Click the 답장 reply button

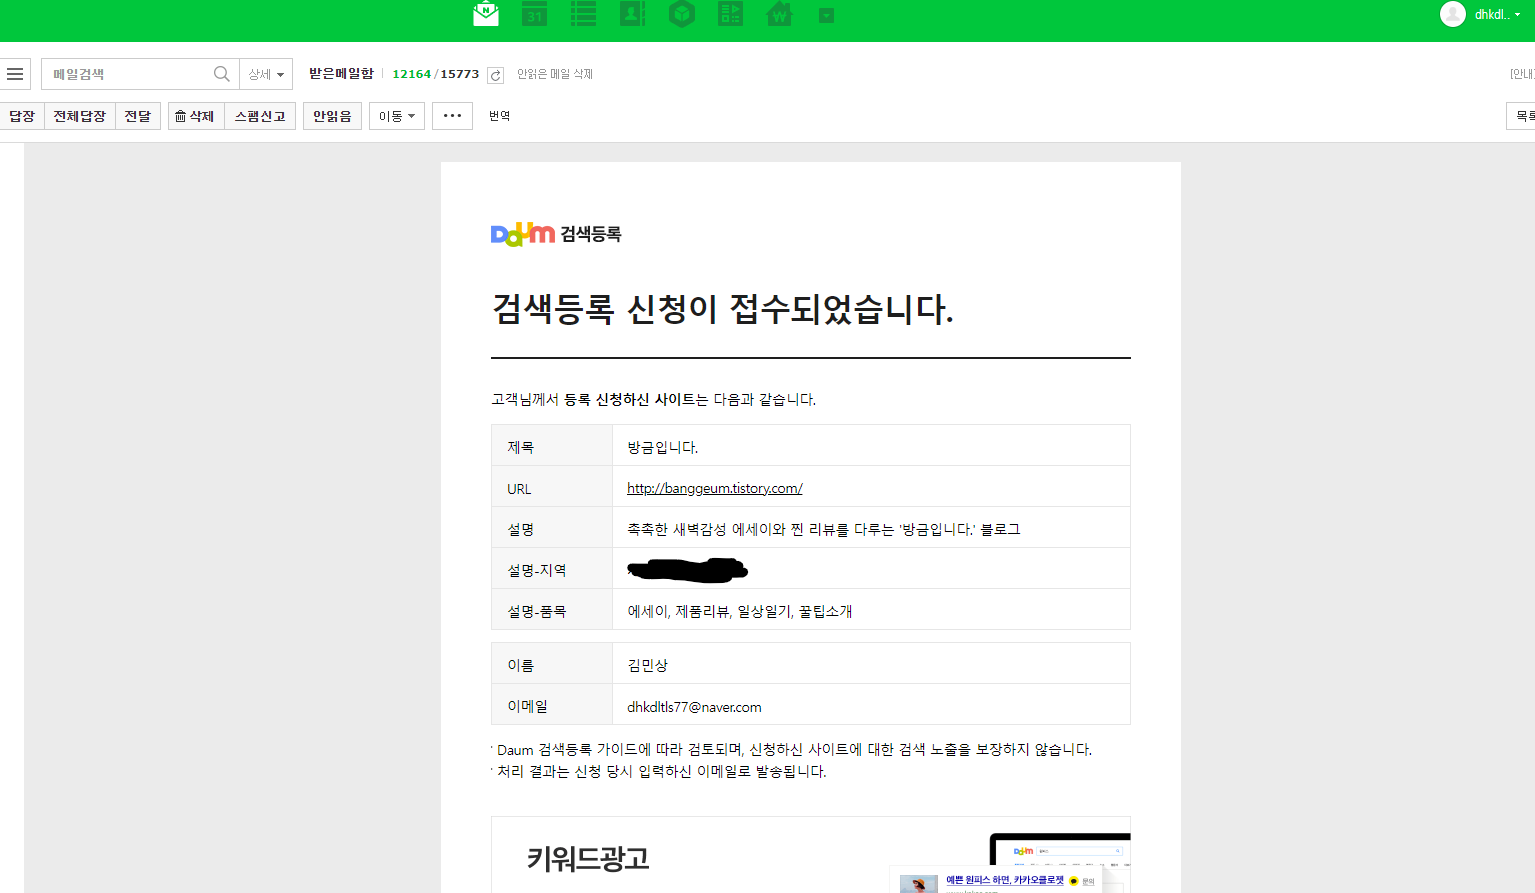click(22, 116)
